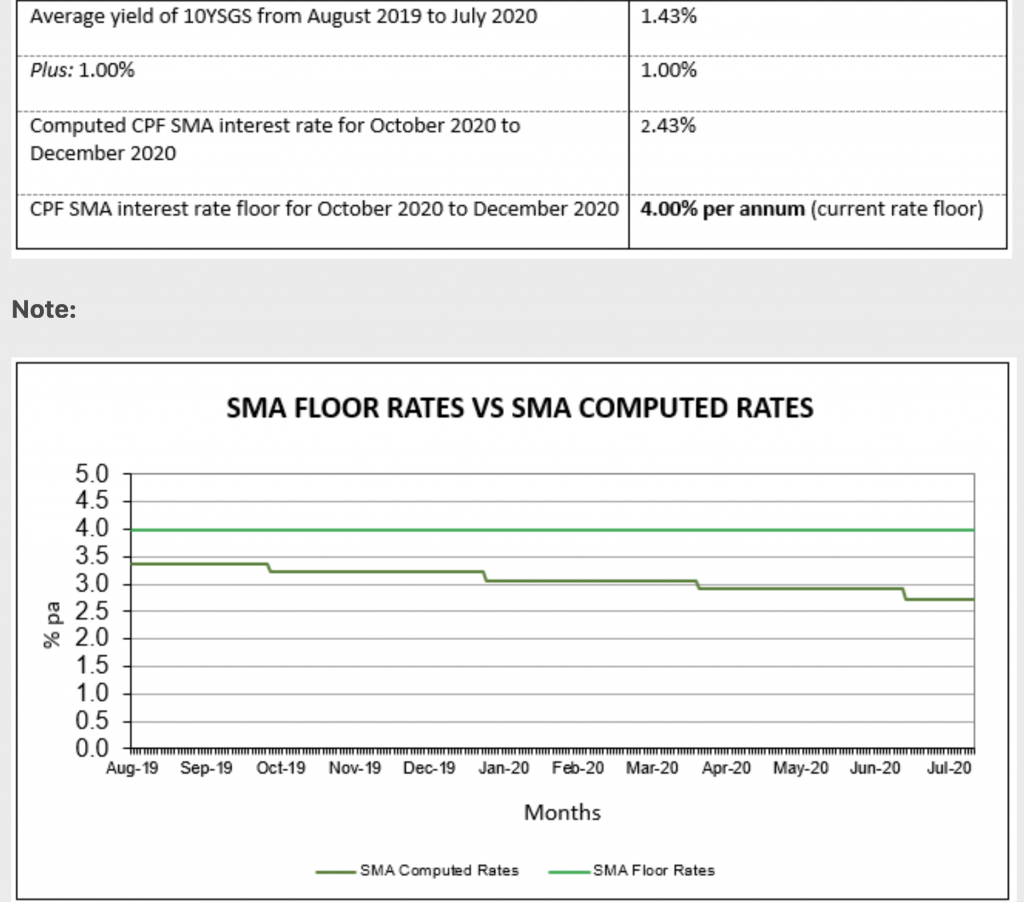Click the 'Plus: 1.00%' row label

(x=84, y=71)
